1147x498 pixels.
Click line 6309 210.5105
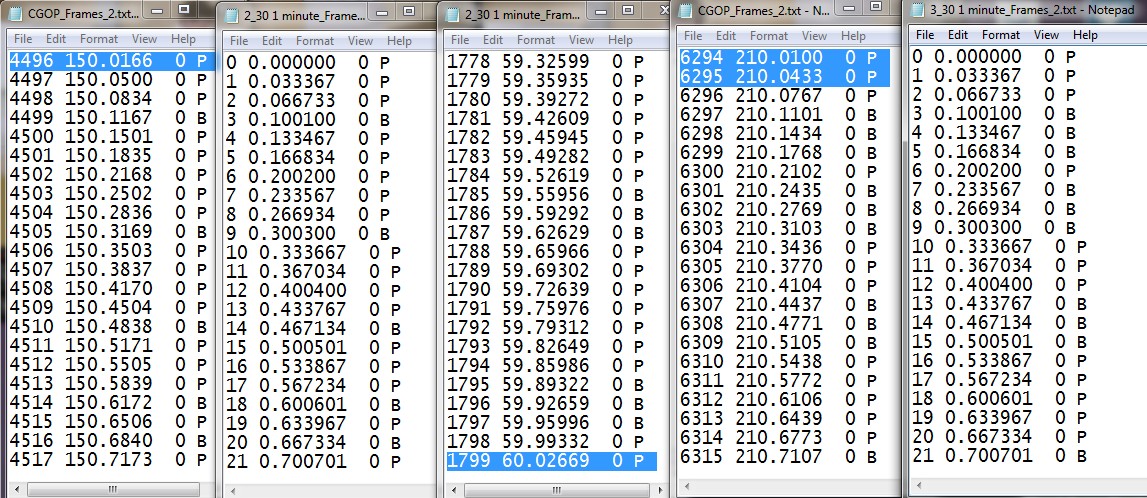tap(779, 343)
